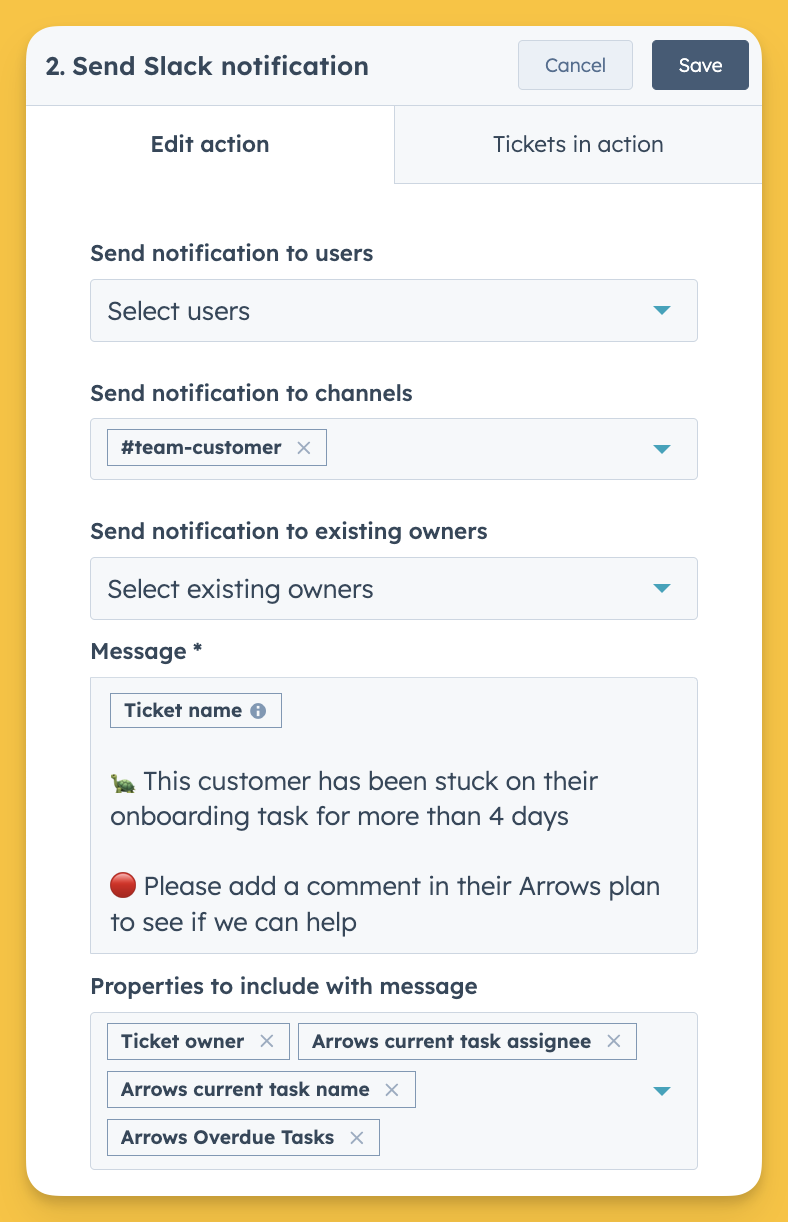788x1222 pixels.
Task: Open the Select users dropdown arrow
Action: pos(661,311)
